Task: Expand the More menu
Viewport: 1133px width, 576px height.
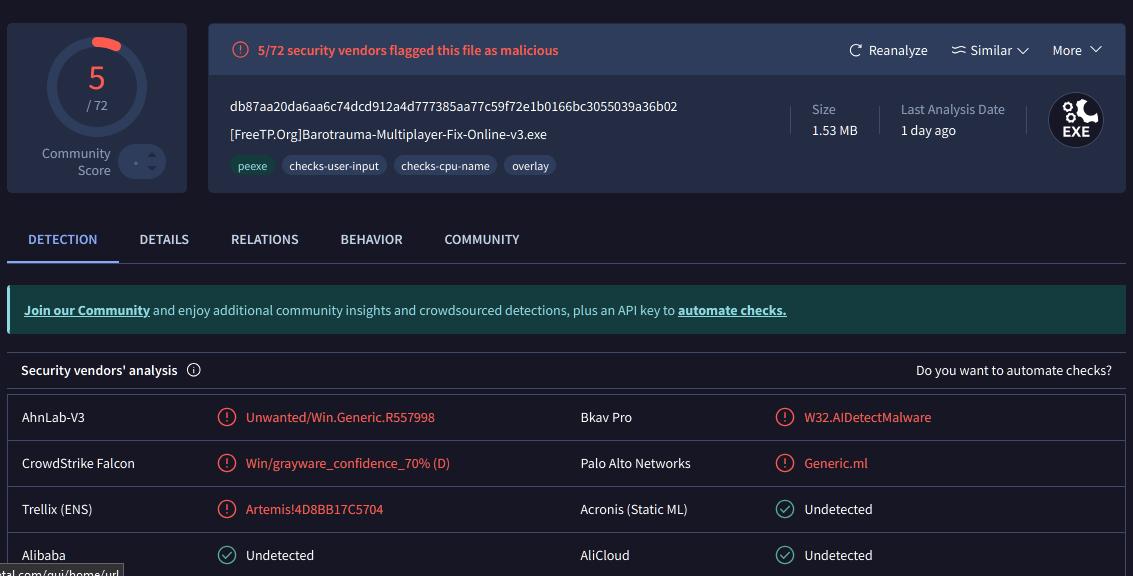Action: [x=1077, y=50]
